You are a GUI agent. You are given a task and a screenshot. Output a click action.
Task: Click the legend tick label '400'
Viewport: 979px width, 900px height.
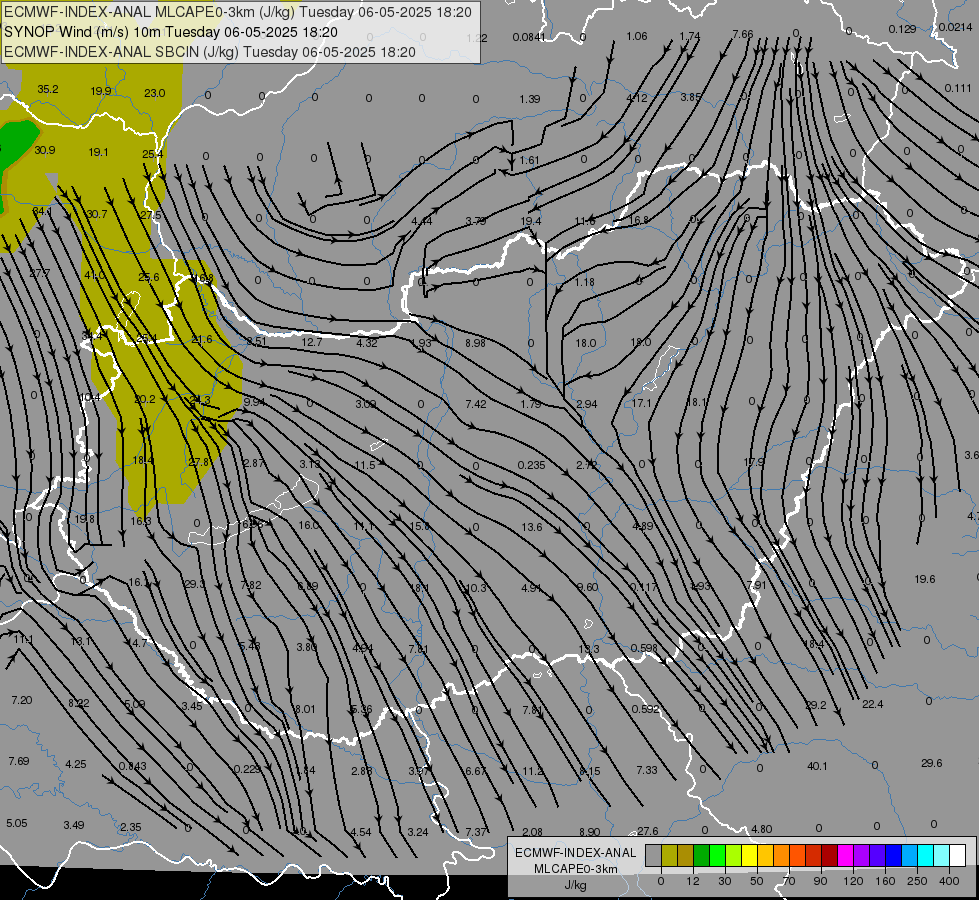[949, 881]
